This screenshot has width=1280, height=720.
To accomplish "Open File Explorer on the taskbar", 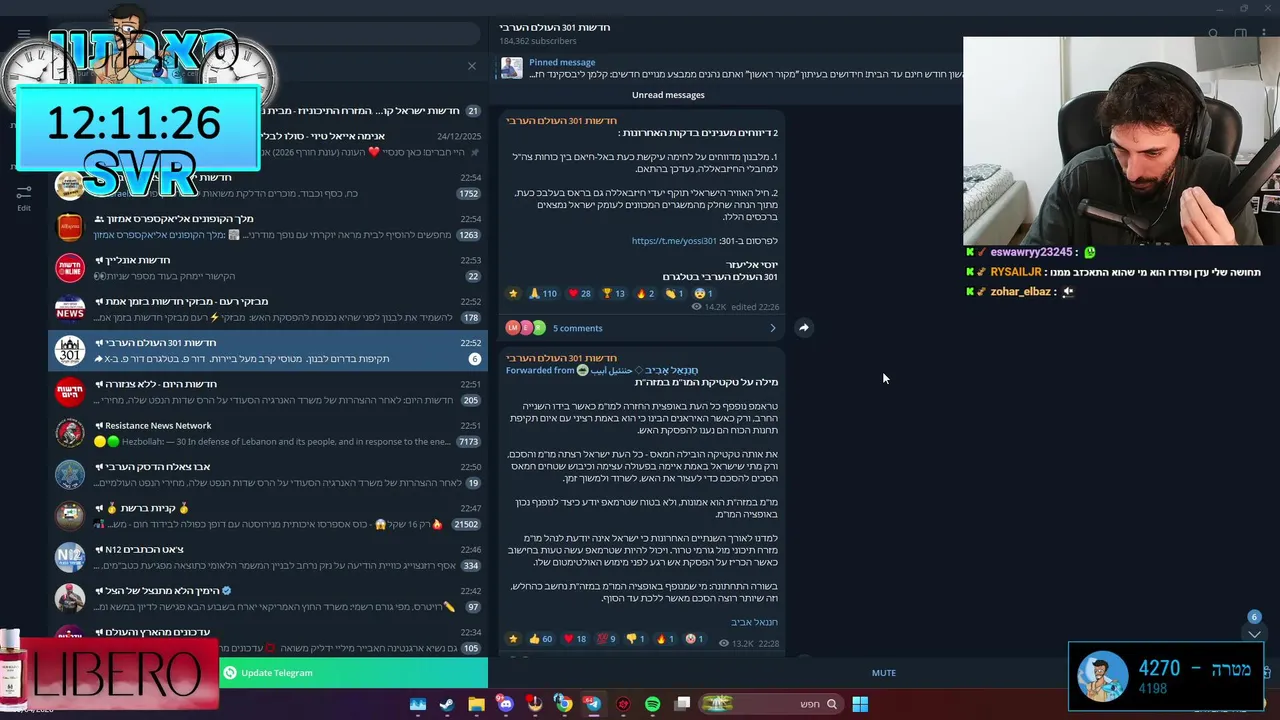I will [x=476, y=704].
